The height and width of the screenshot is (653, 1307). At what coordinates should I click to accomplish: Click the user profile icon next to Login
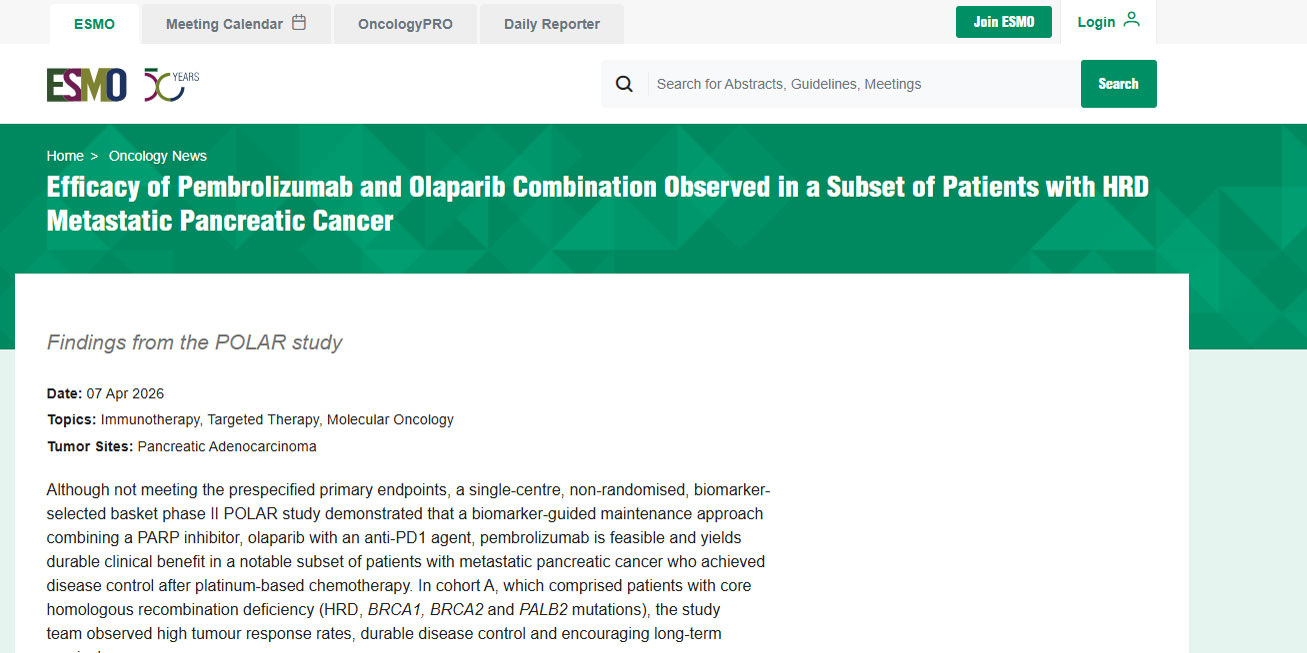pyautogui.click(x=1131, y=20)
